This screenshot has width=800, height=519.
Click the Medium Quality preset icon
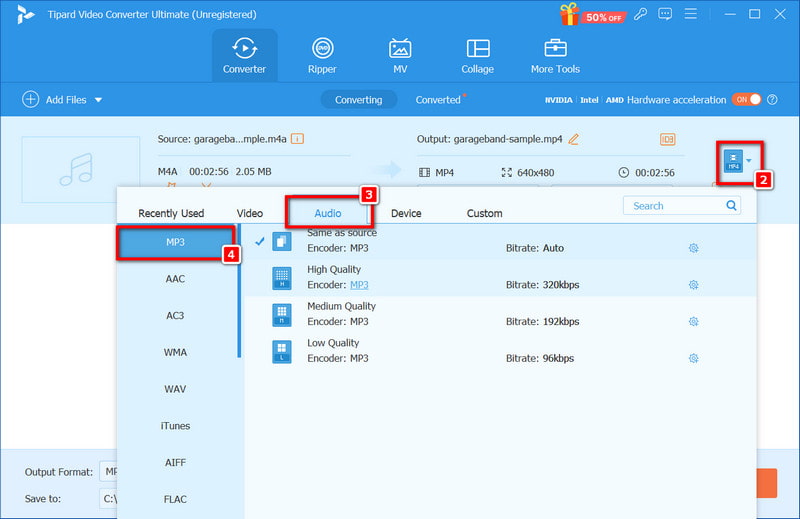click(282, 315)
